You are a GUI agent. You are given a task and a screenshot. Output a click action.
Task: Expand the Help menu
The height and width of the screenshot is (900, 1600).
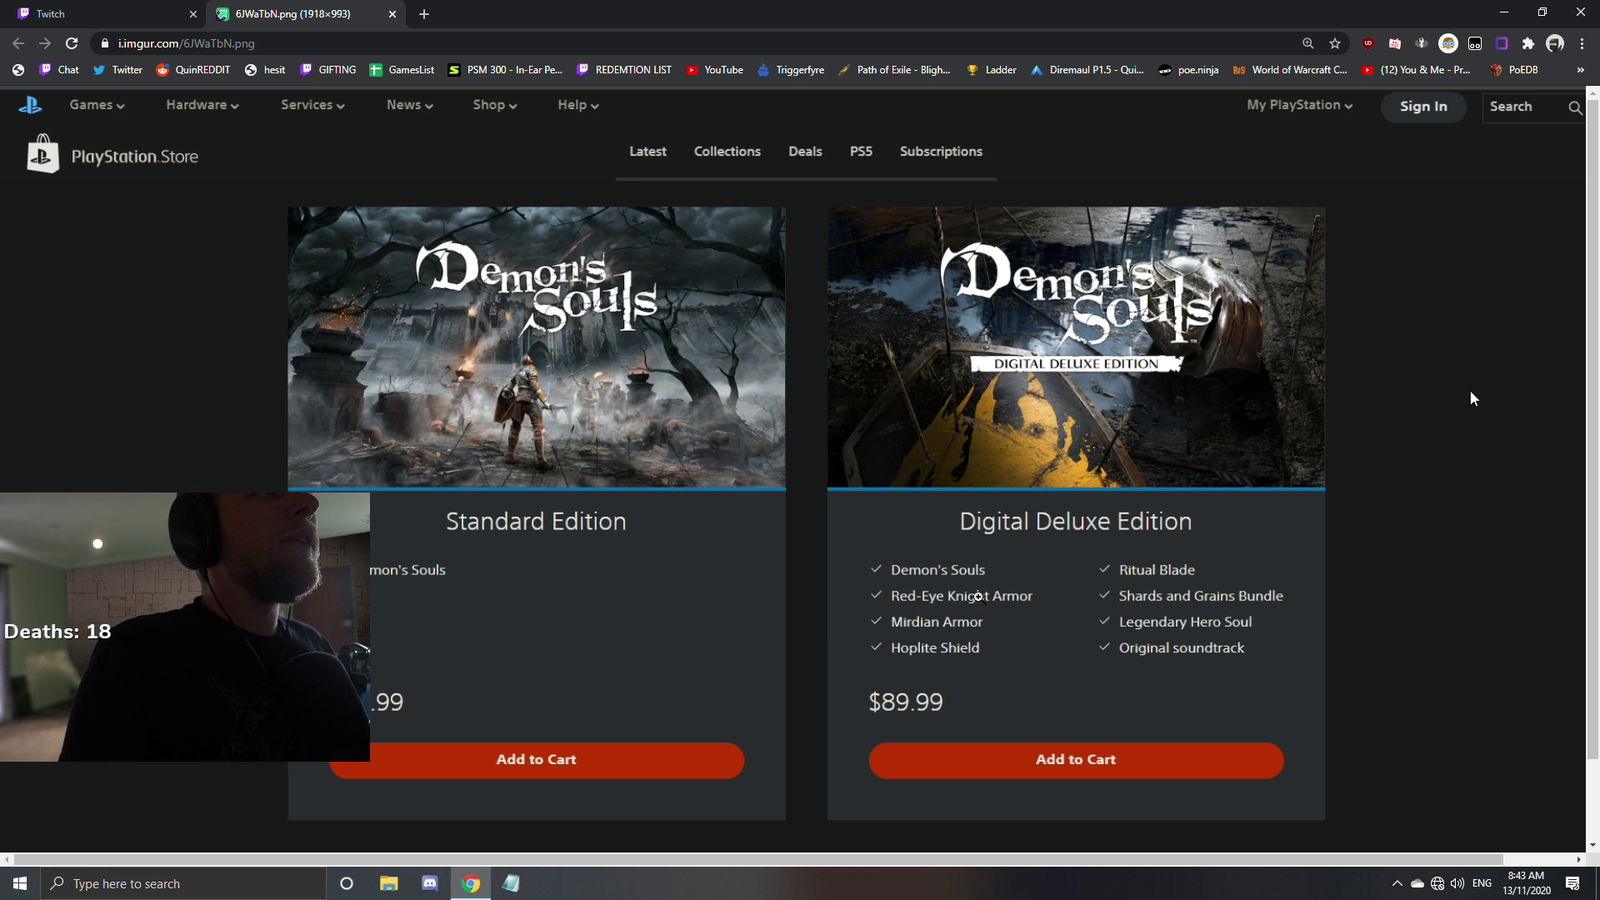[578, 105]
